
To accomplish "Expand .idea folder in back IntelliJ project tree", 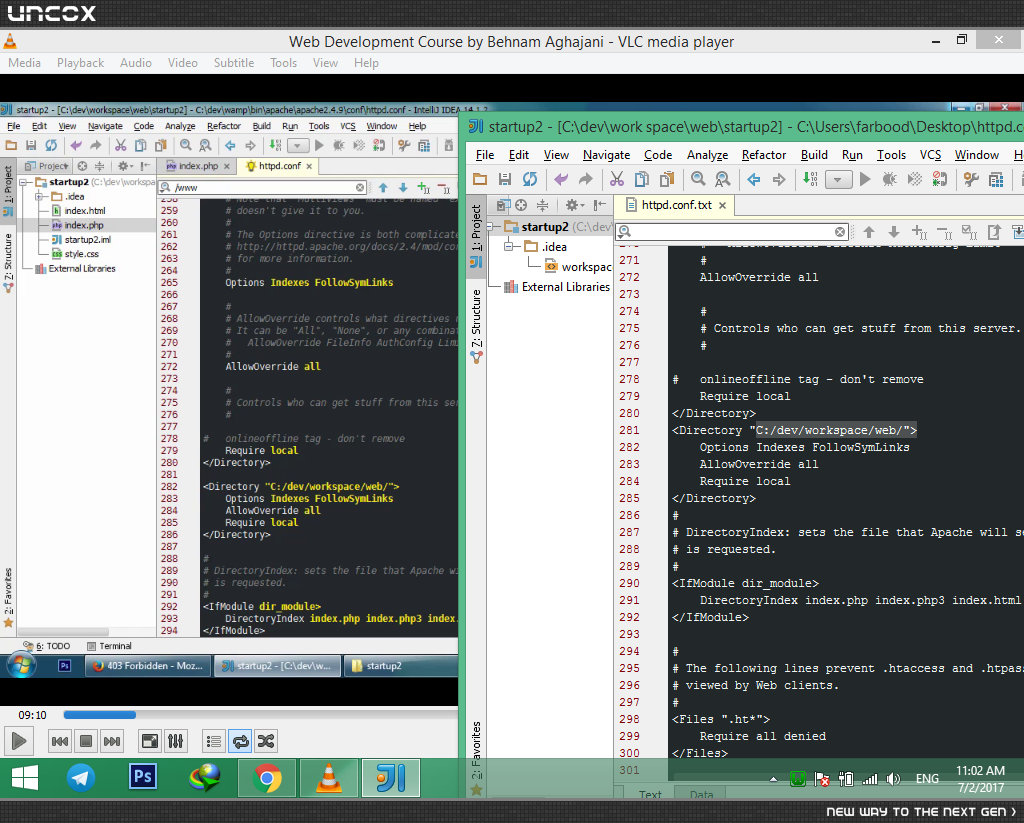I will [x=39, y=197].
